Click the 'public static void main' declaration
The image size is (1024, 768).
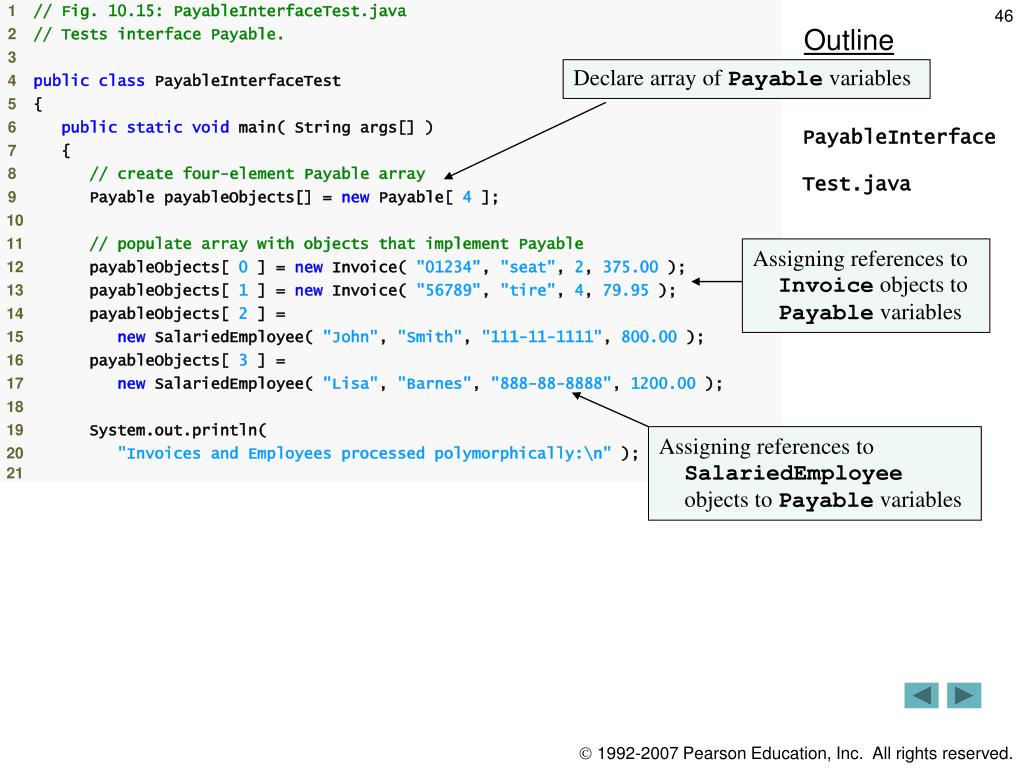click(x=247, y=127)
